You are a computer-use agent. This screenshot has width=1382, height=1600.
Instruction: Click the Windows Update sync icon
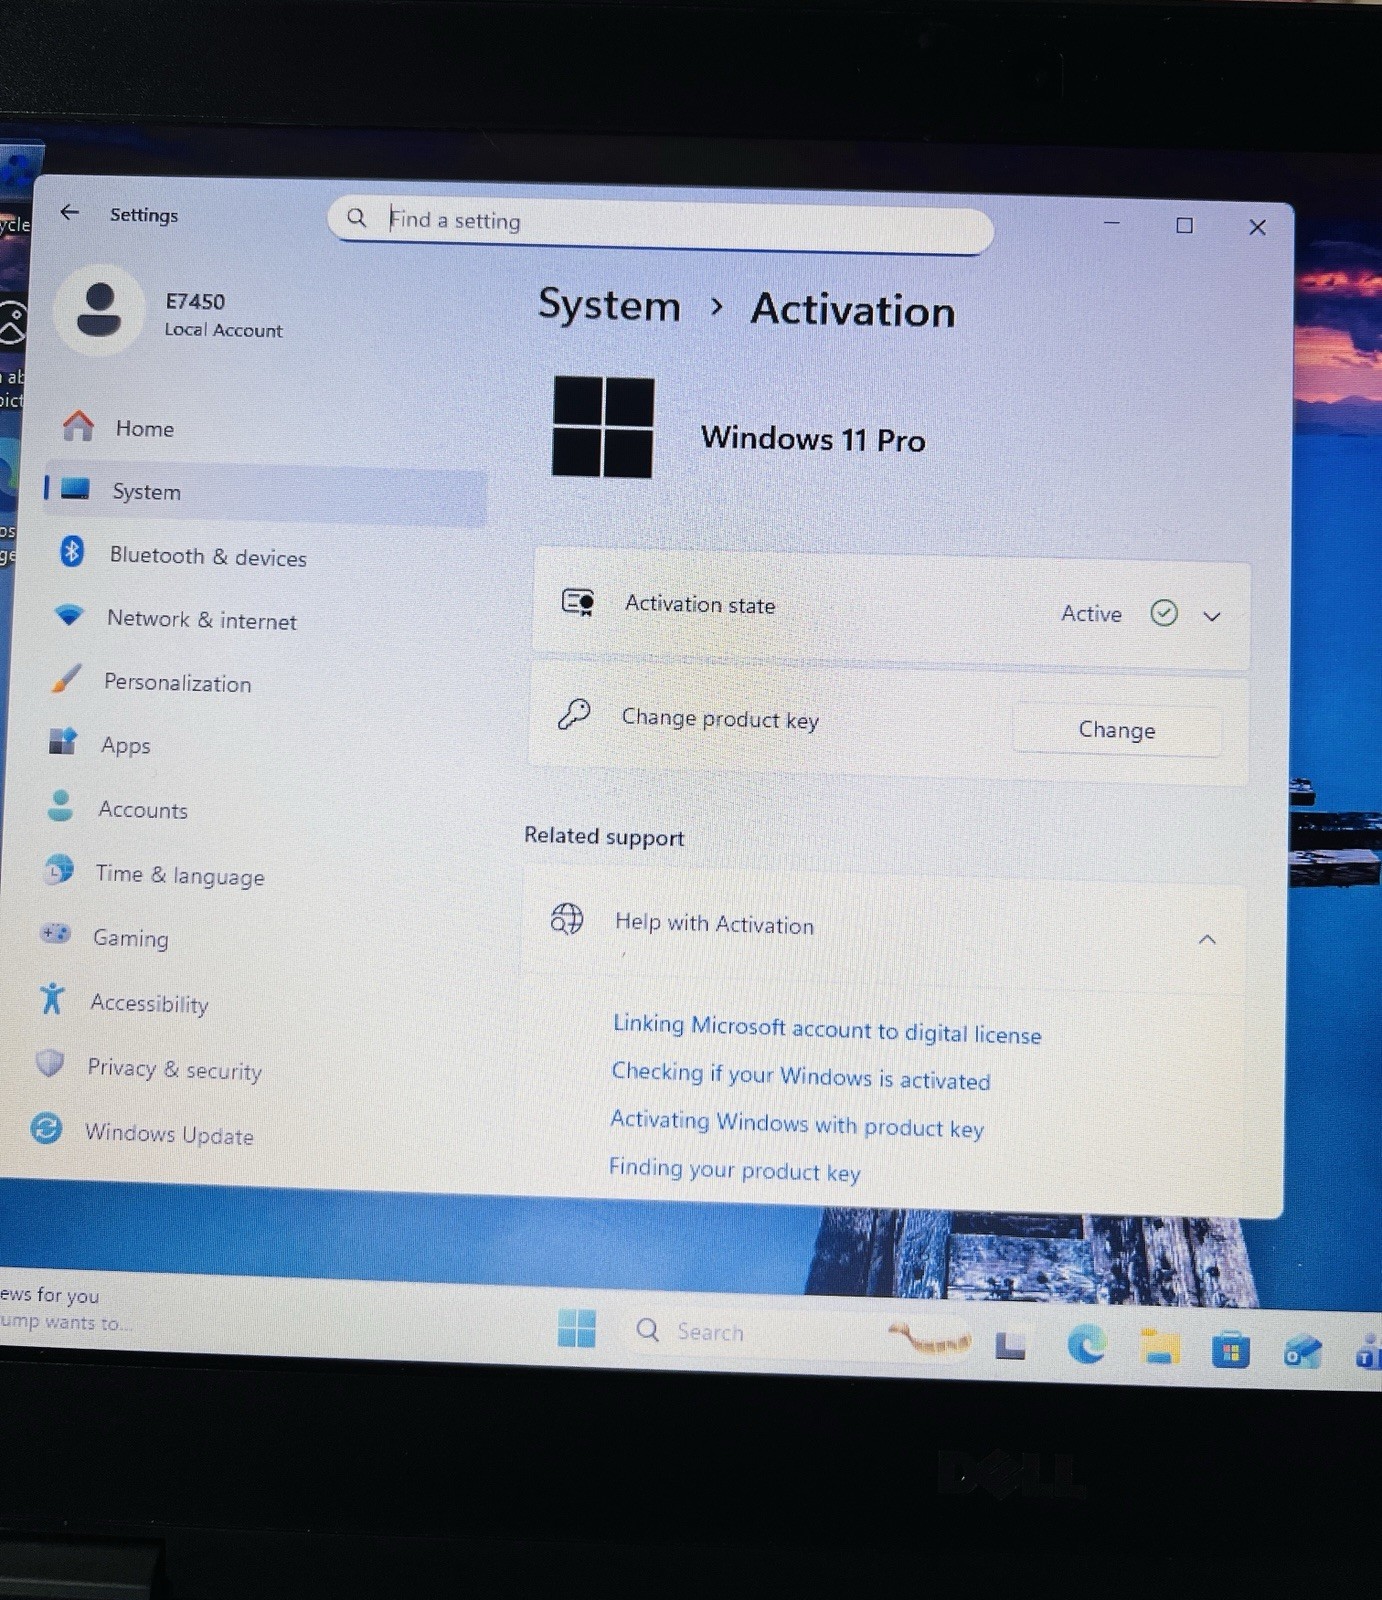tap(46, 1128)
